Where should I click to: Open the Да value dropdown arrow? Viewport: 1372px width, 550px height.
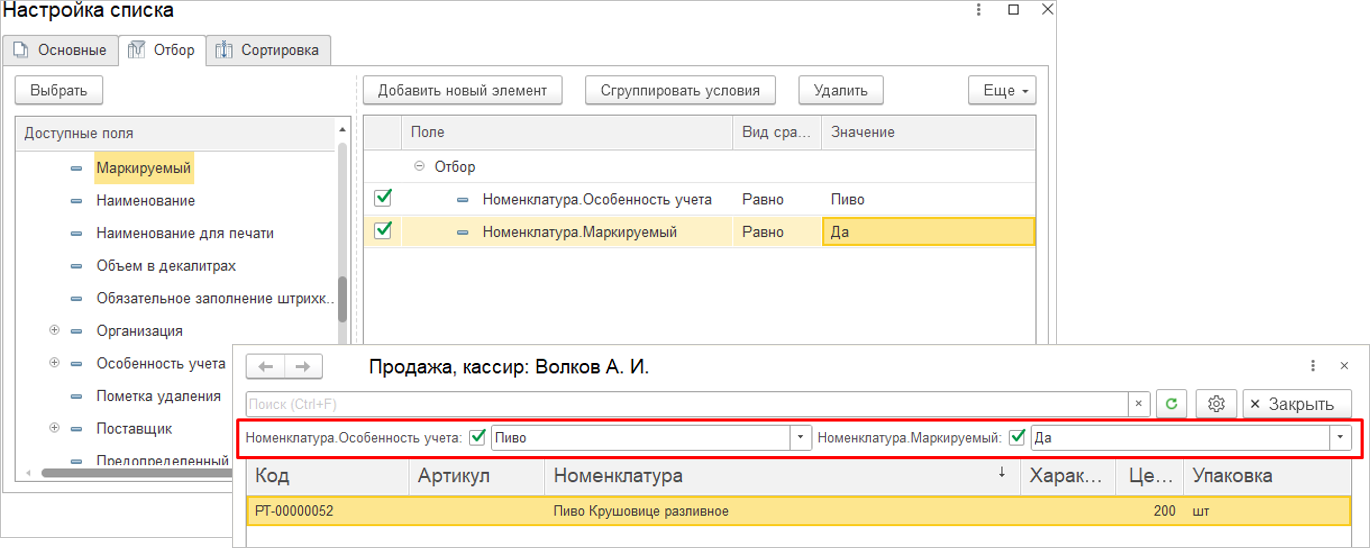1339,438
